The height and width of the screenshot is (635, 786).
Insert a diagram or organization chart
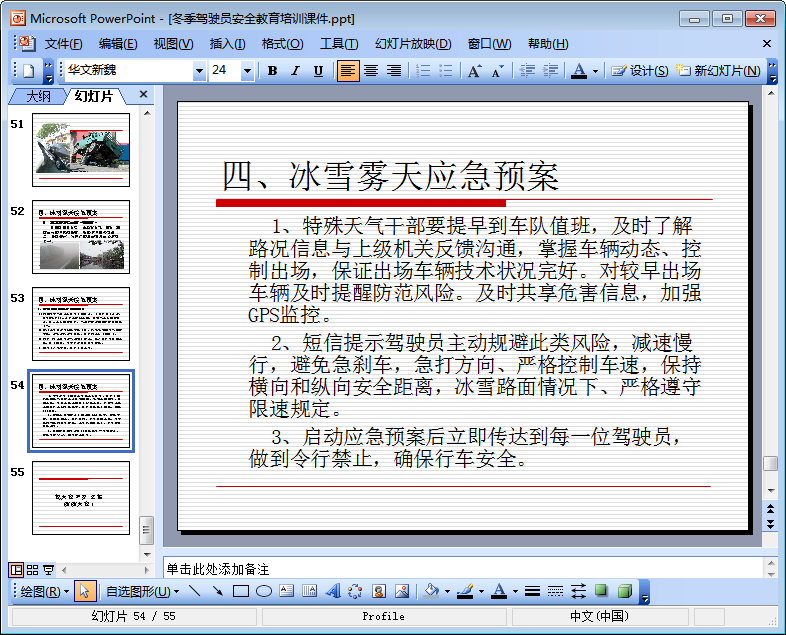pyautogui.click(x=355, y=591)
